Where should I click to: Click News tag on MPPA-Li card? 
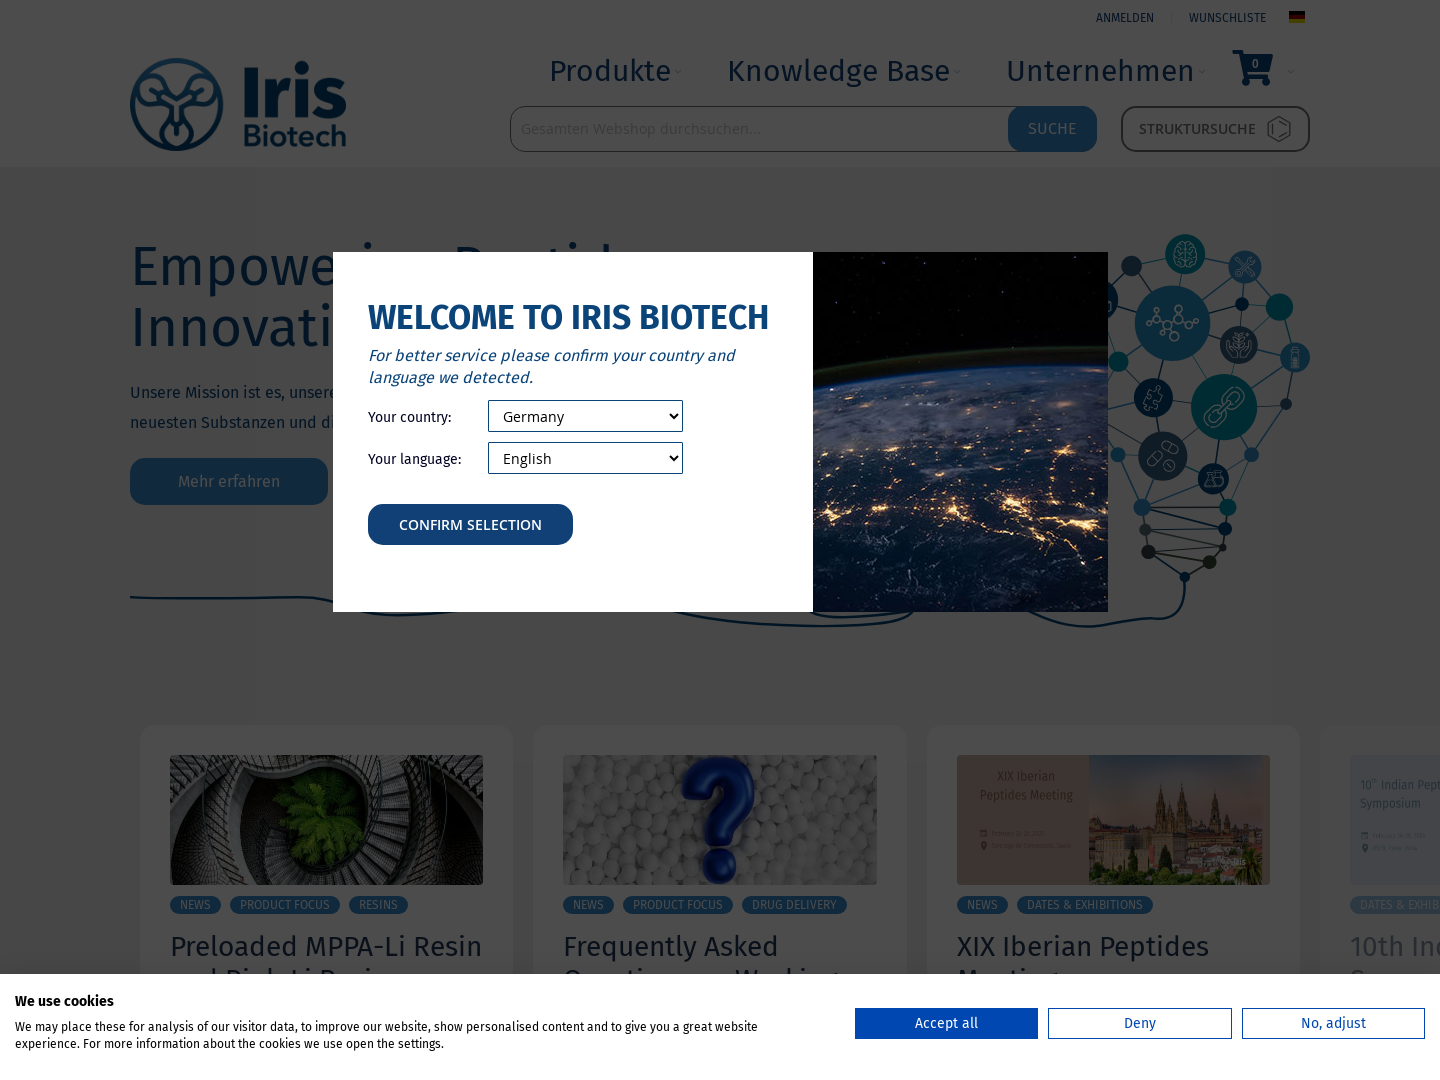pyautogui.click(x=195, y=905)
